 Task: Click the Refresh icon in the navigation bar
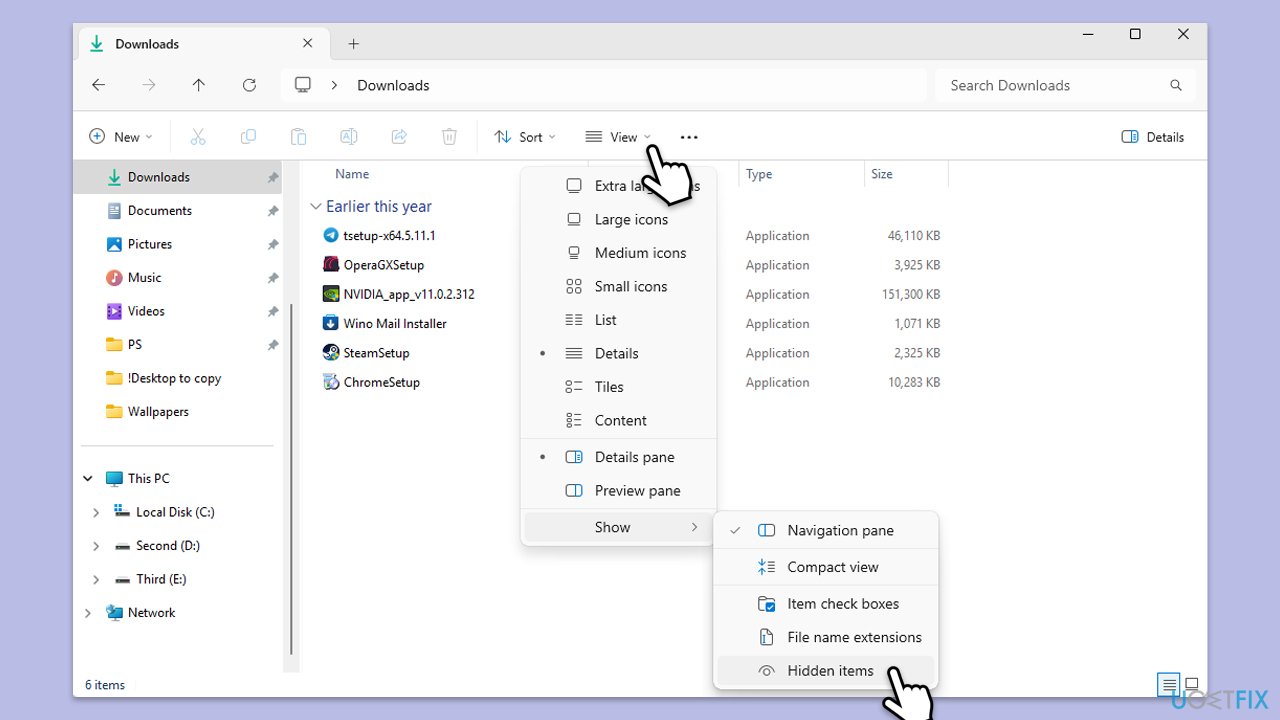point(250,85)
